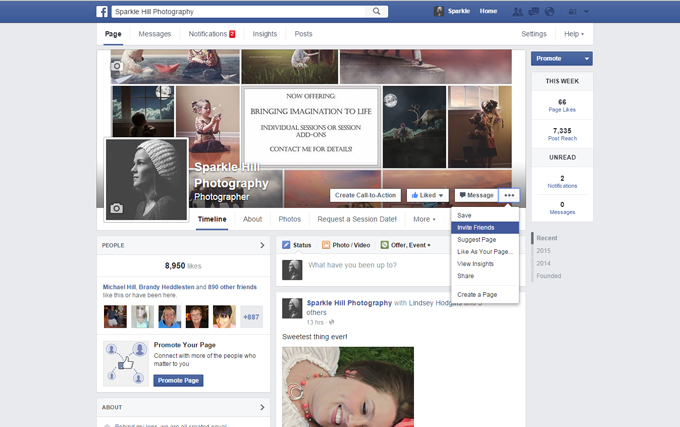Image resolution: width=680 pixels, height=427 pixels.
Task: Expand the Promote dropdown arrow
Action: tap(586, 59)
